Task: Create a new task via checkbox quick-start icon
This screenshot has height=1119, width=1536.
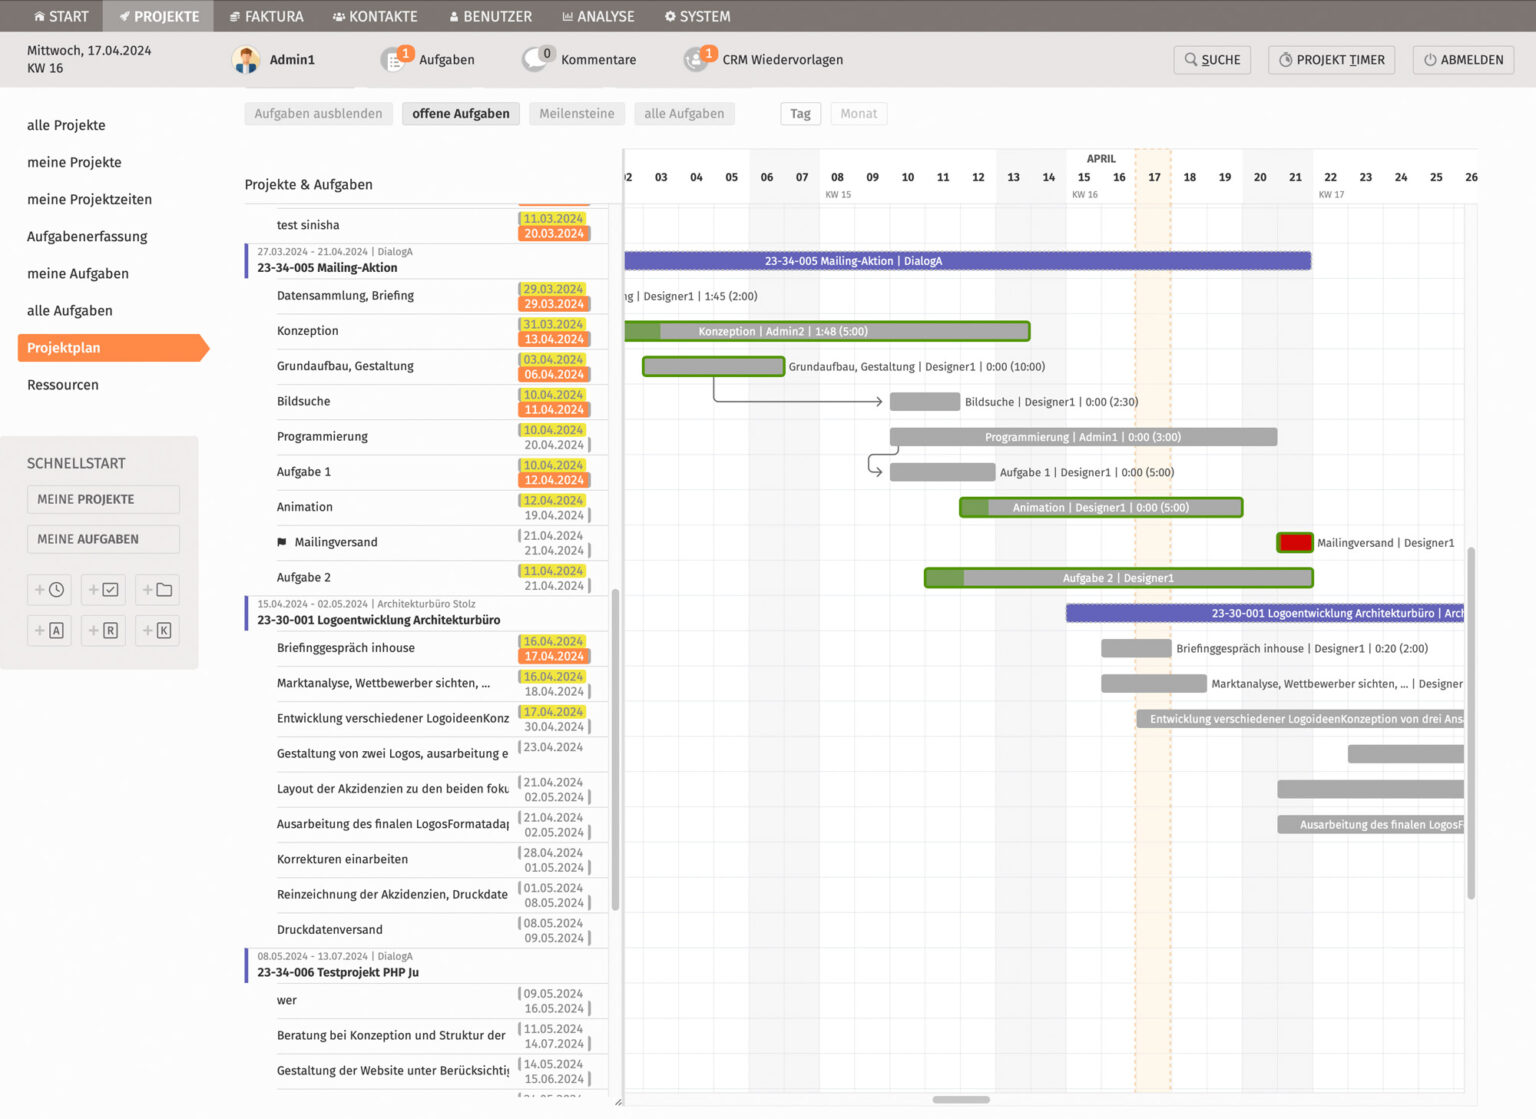Action: (x=103, y=589)
